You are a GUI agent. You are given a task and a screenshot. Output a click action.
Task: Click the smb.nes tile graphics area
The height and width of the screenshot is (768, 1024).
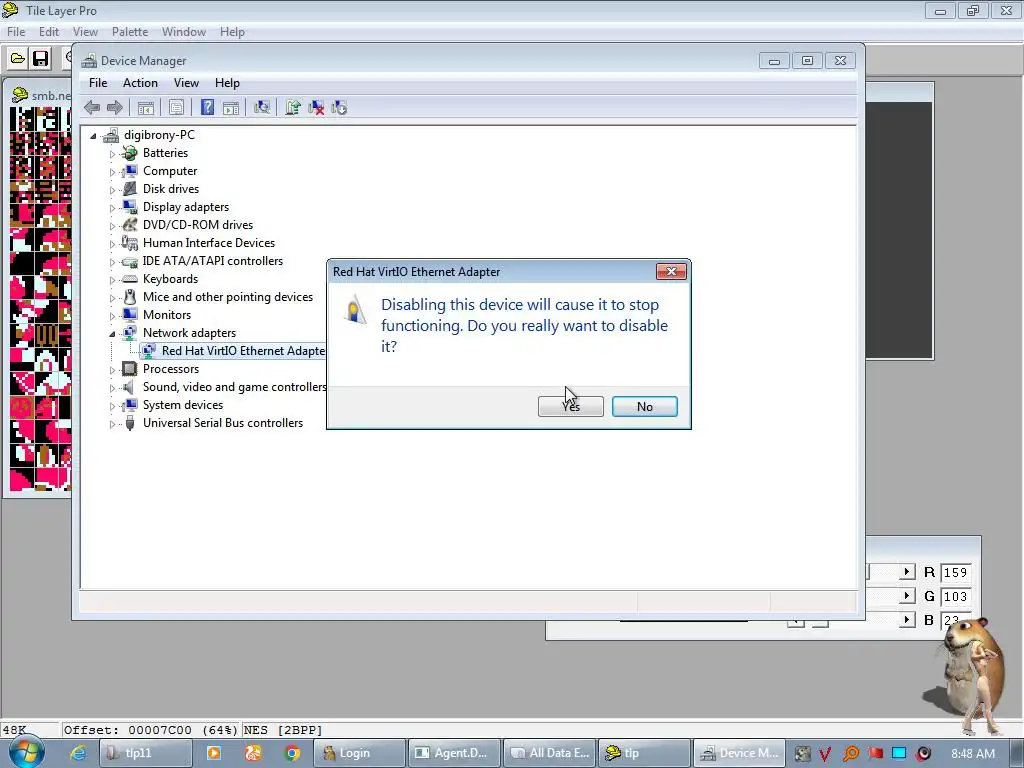click(40, 298)
